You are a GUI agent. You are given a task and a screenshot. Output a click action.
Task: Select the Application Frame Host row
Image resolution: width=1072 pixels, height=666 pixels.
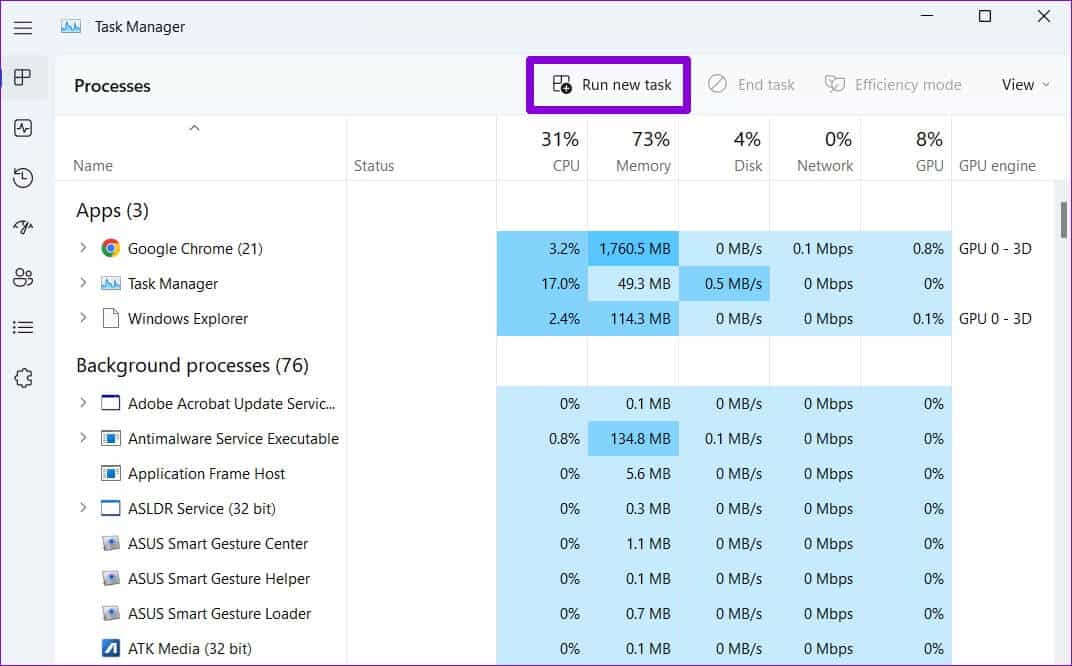tap(554, 474)
